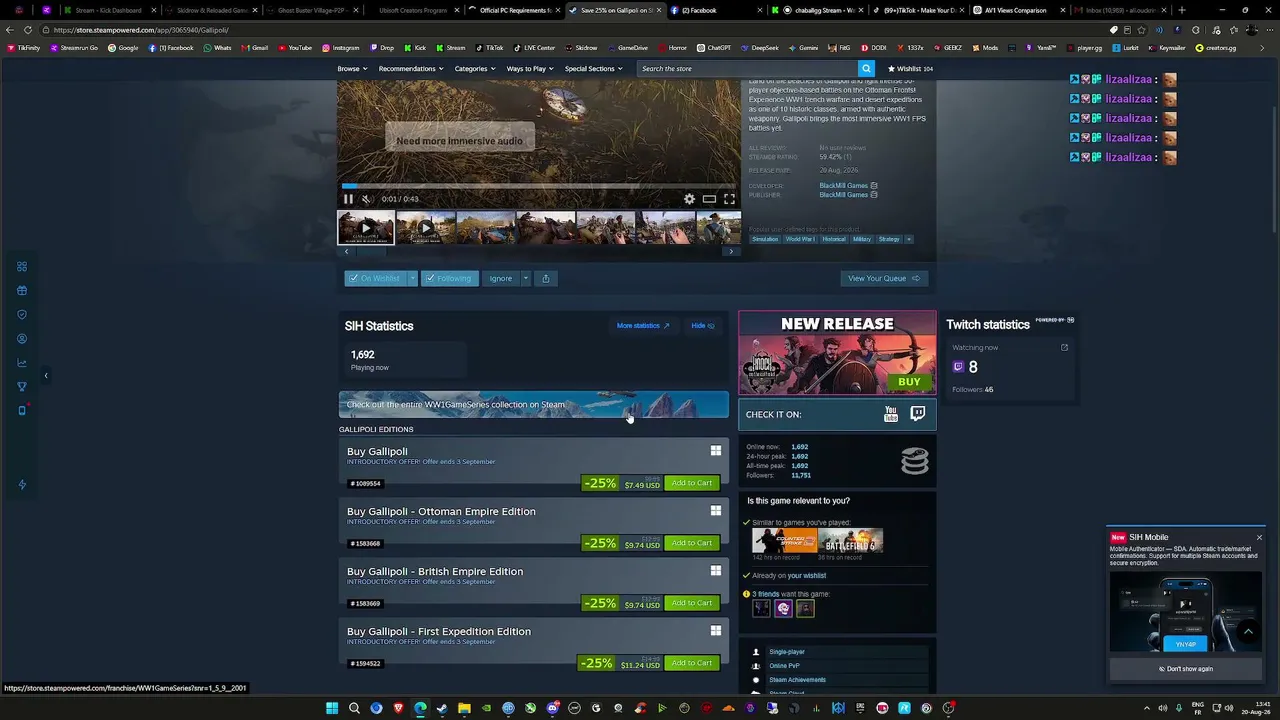The image size is (1280, 720).
Task: Open SIH sidebar shield icon
Action: [x=22, y=315]
